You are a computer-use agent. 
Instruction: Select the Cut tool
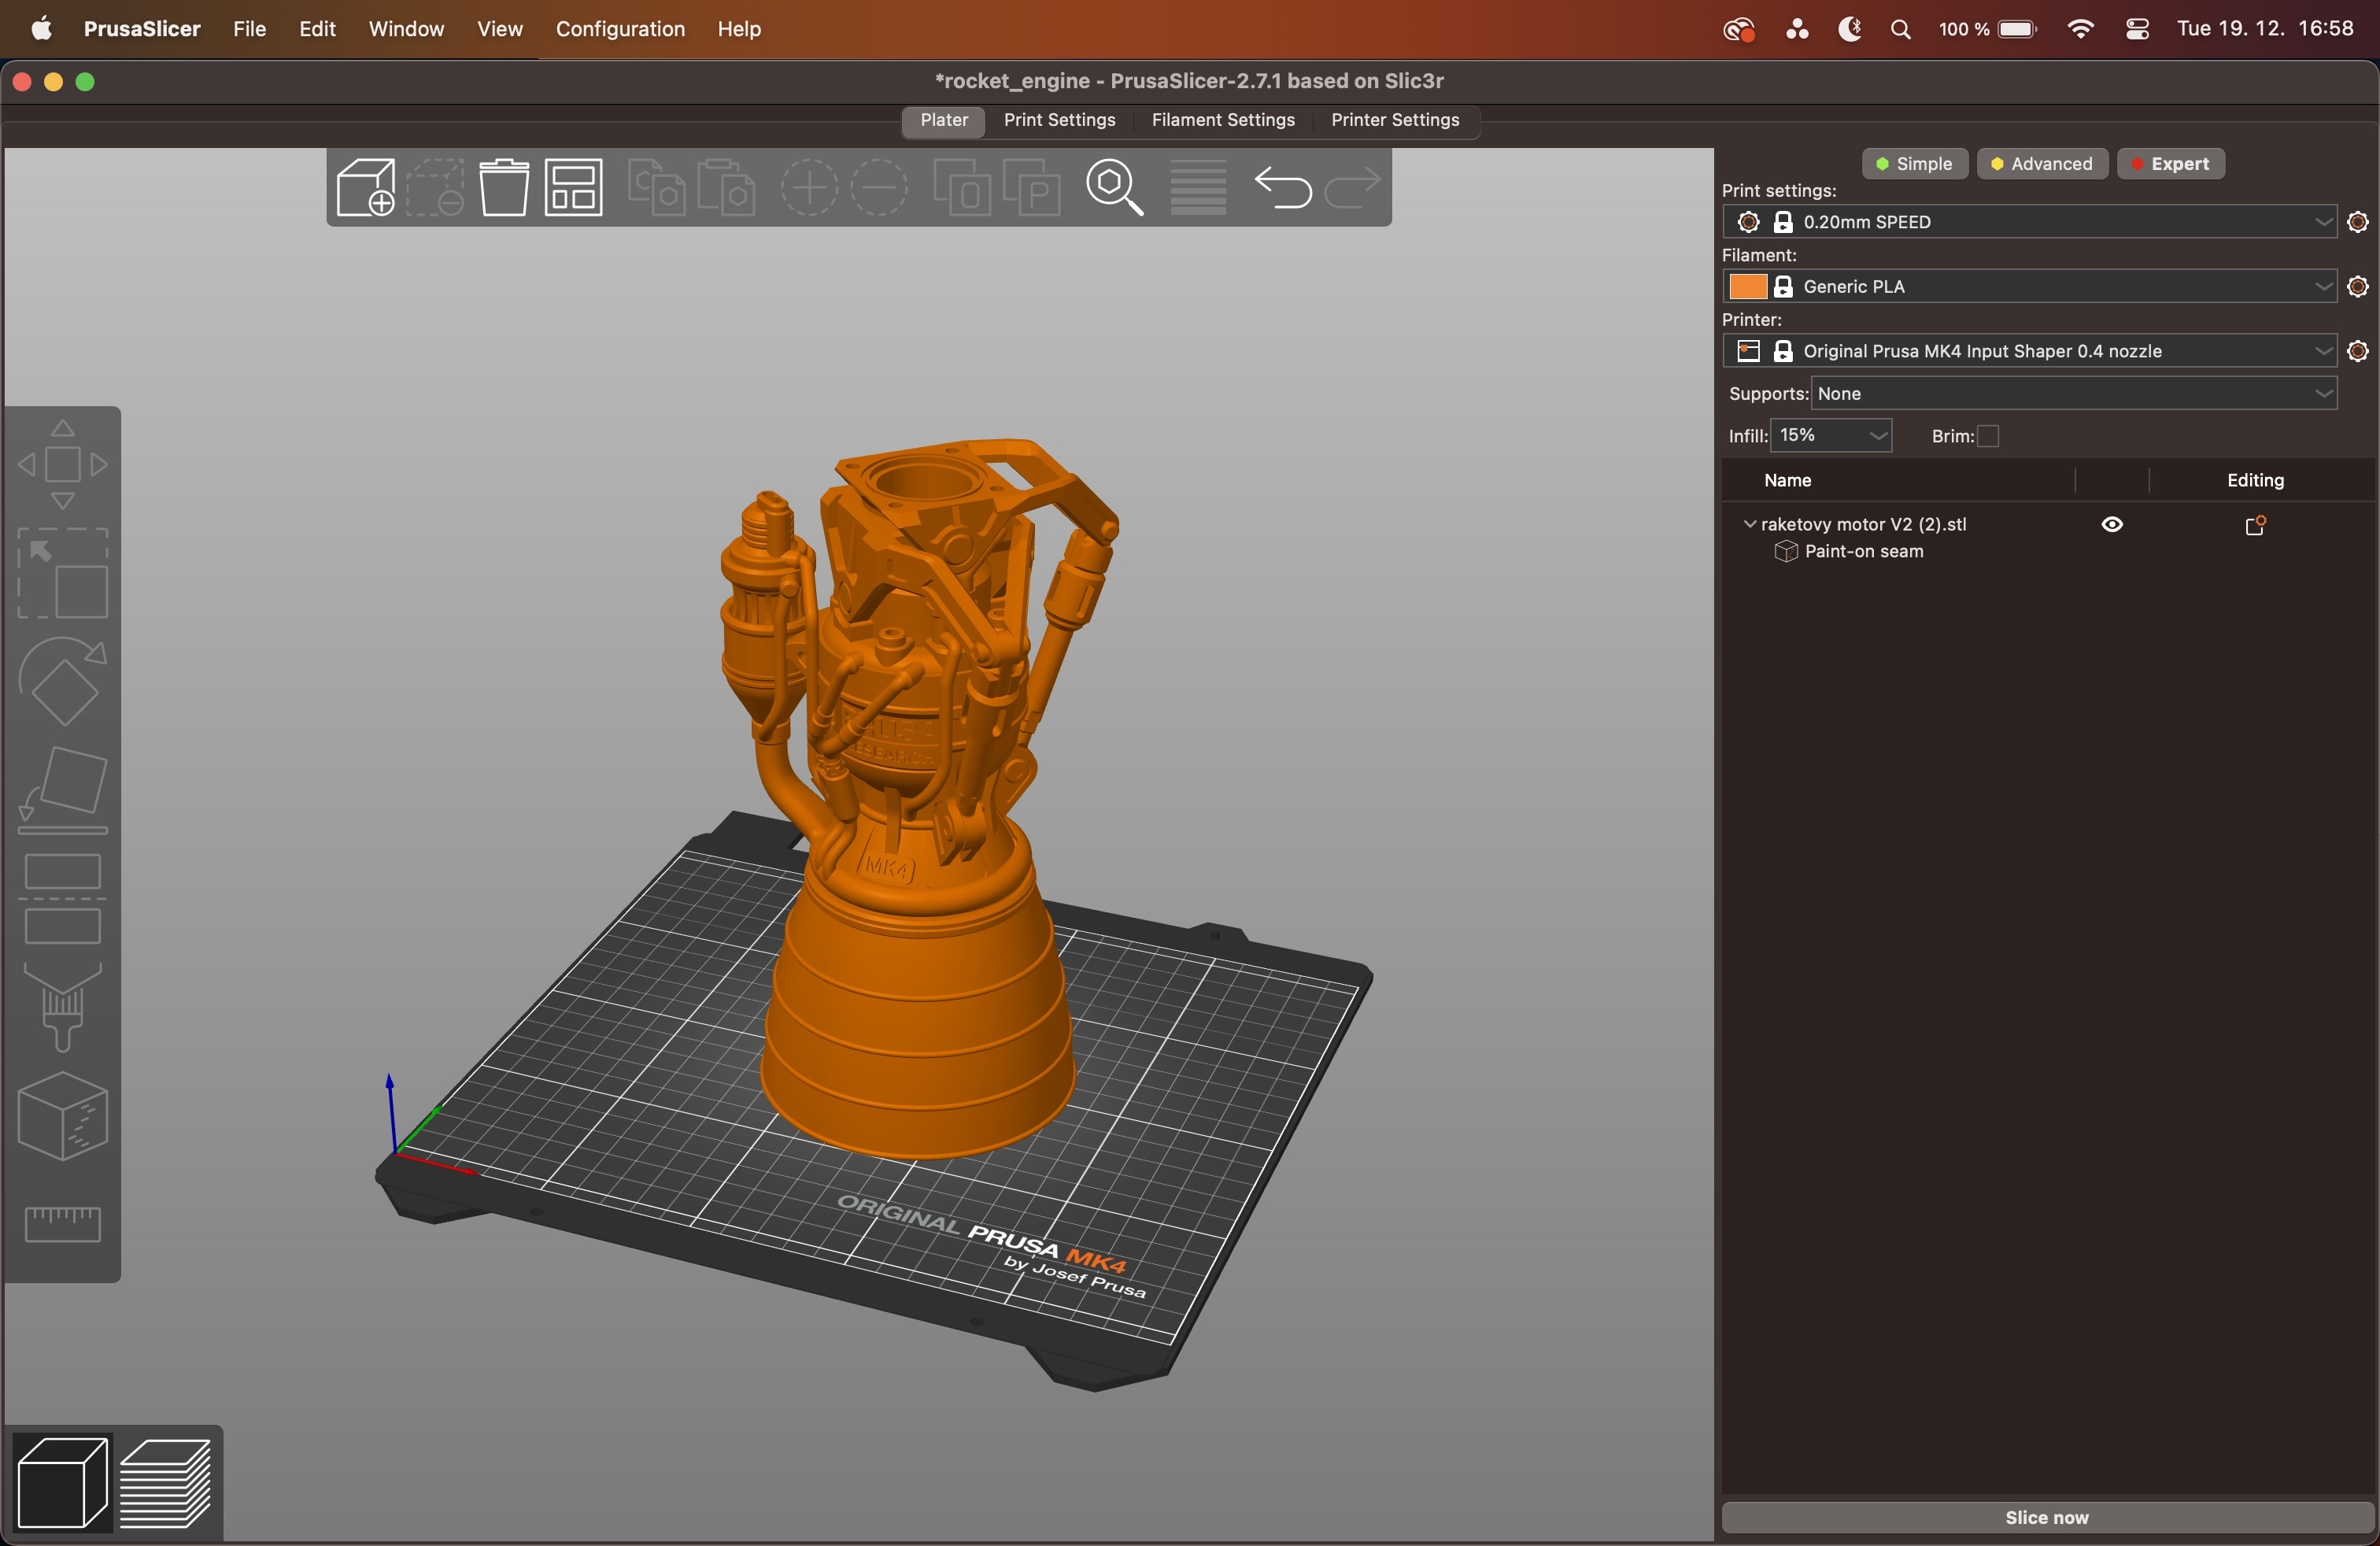pos(63,899)
